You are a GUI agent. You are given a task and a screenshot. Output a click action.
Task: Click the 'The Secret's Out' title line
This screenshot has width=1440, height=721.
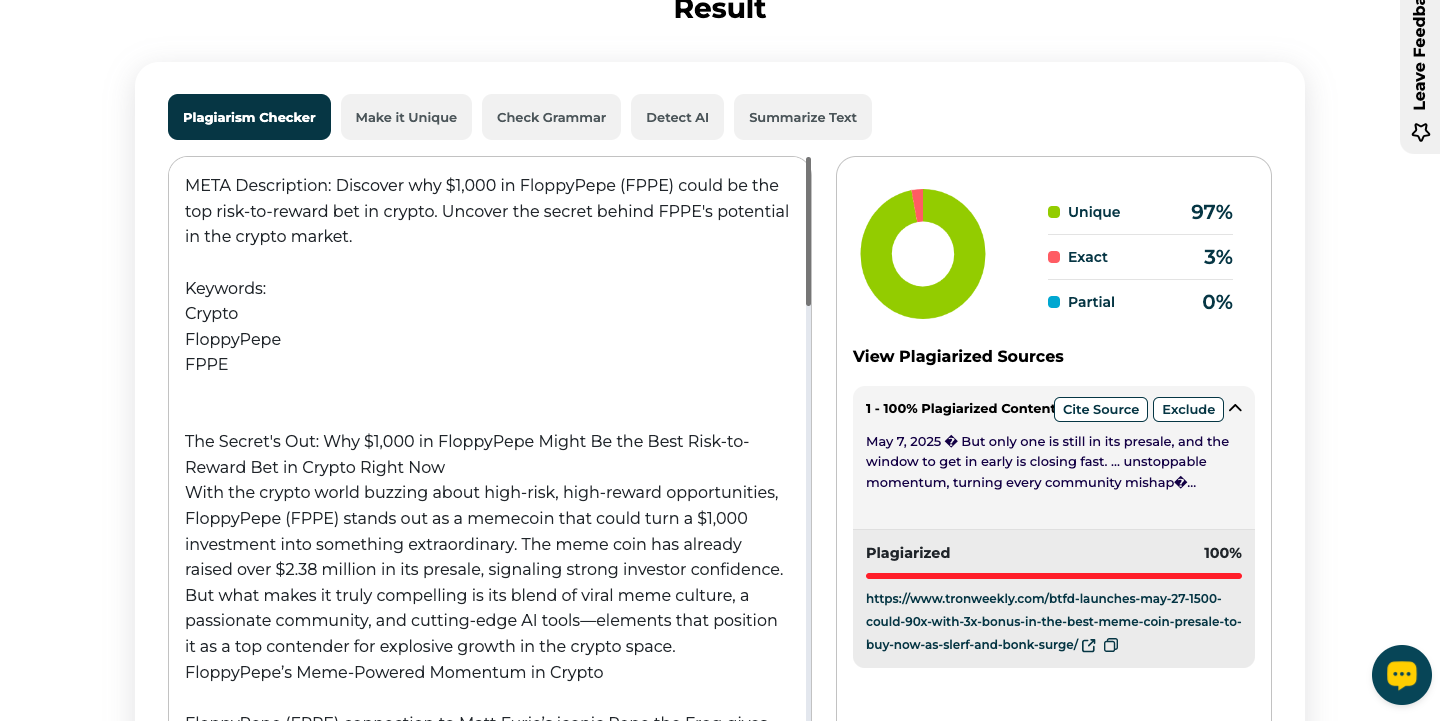click(x=467, y=454)
